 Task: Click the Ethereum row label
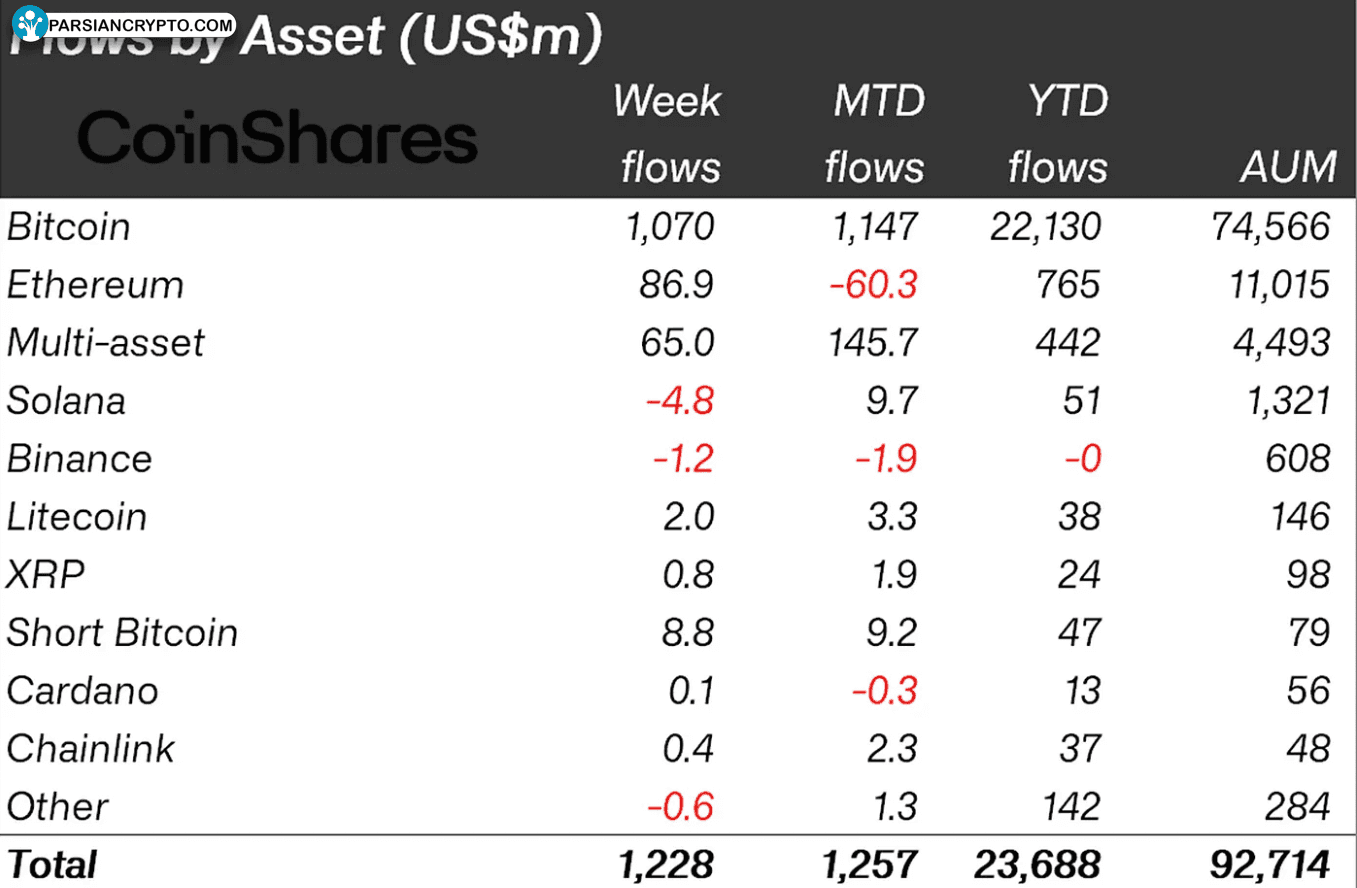[x=96, y=285]
